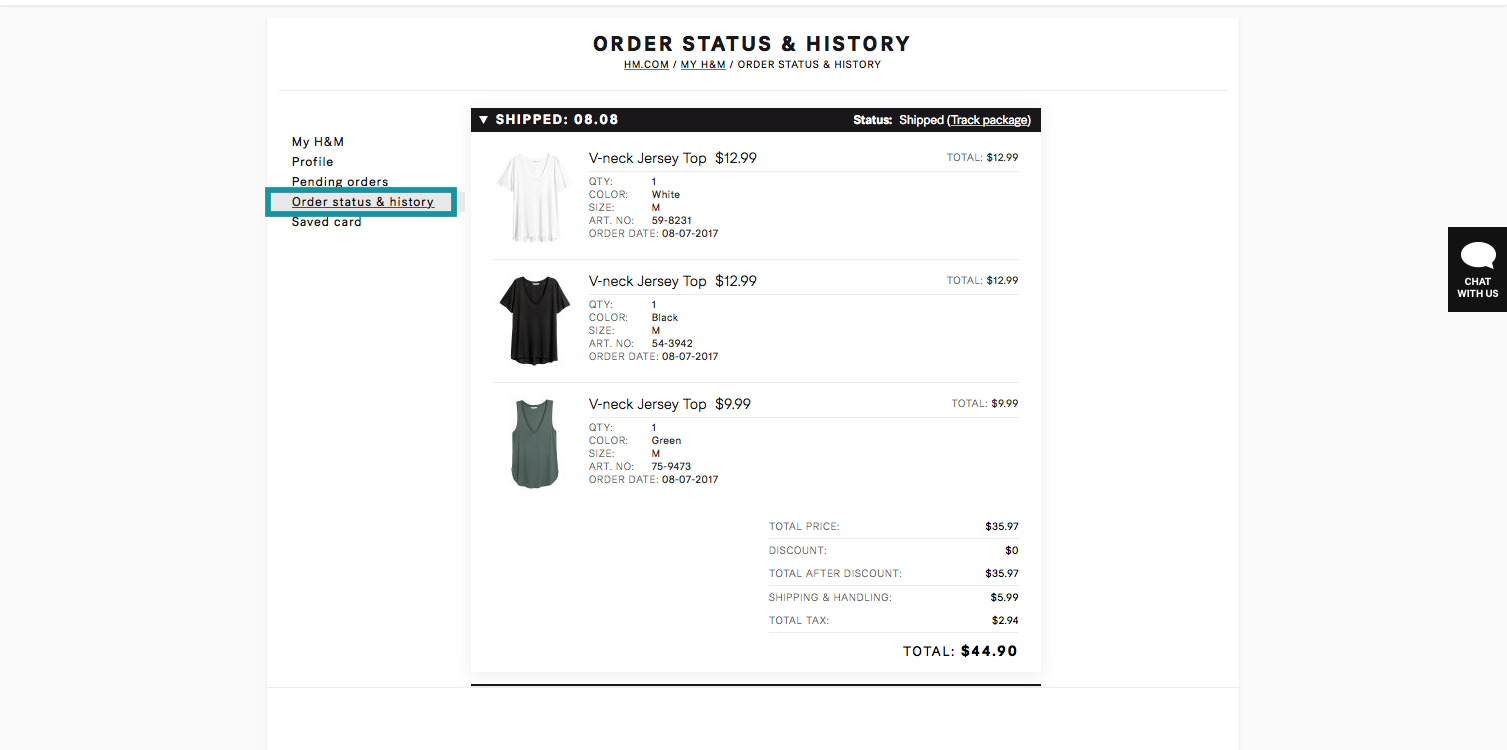Click the Track package link

pyautogui.click(x=988, y=120)
